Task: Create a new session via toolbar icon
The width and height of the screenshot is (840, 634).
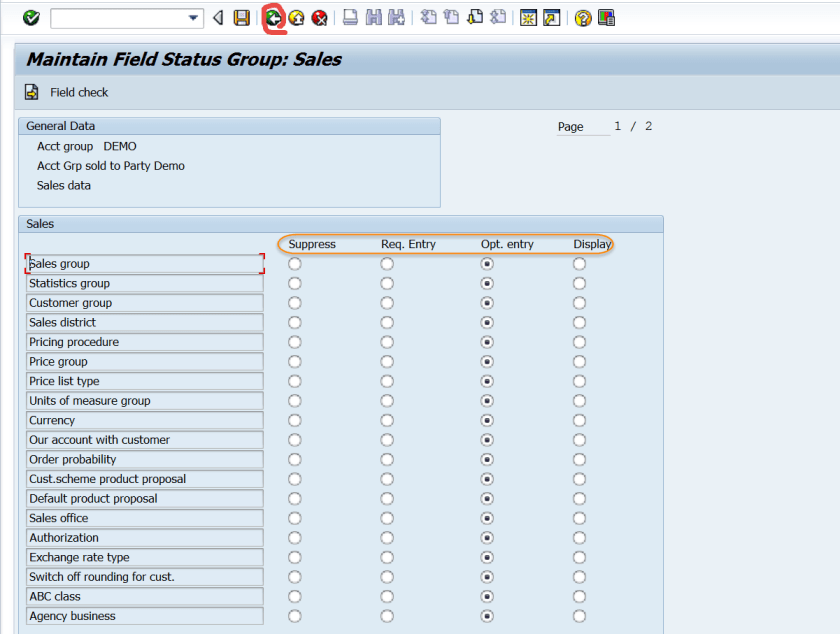Action: tap(528, 18)
